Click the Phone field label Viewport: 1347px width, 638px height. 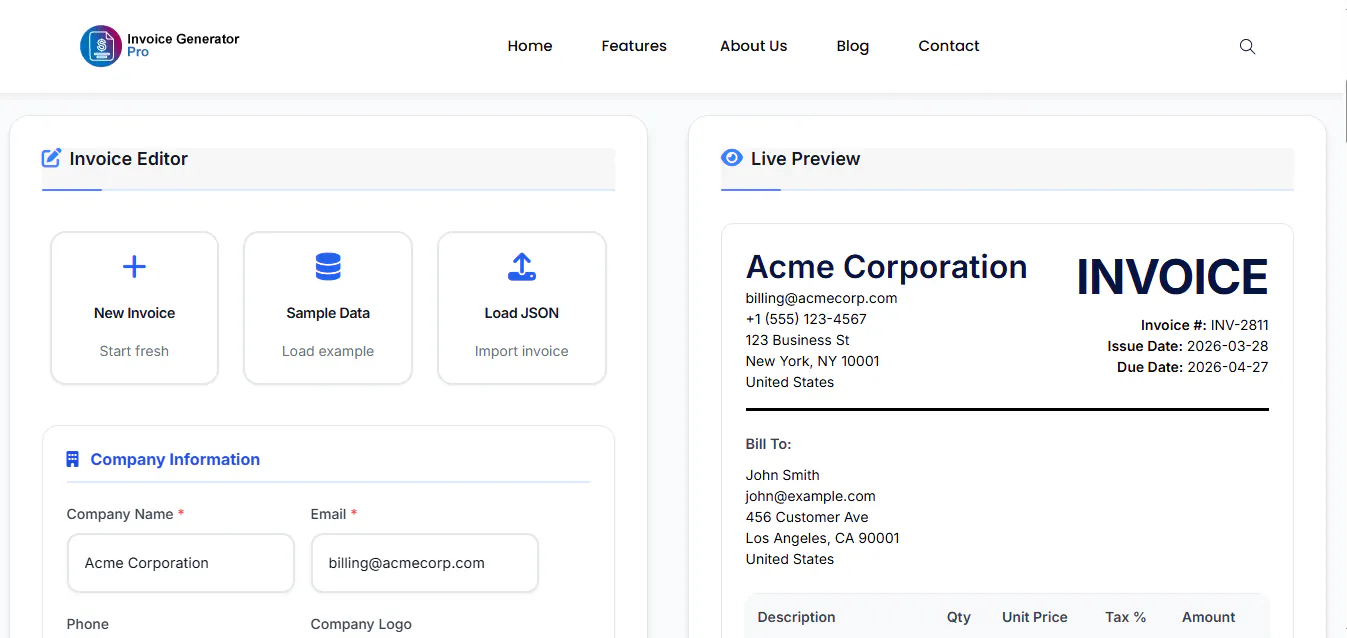[87, 624]
